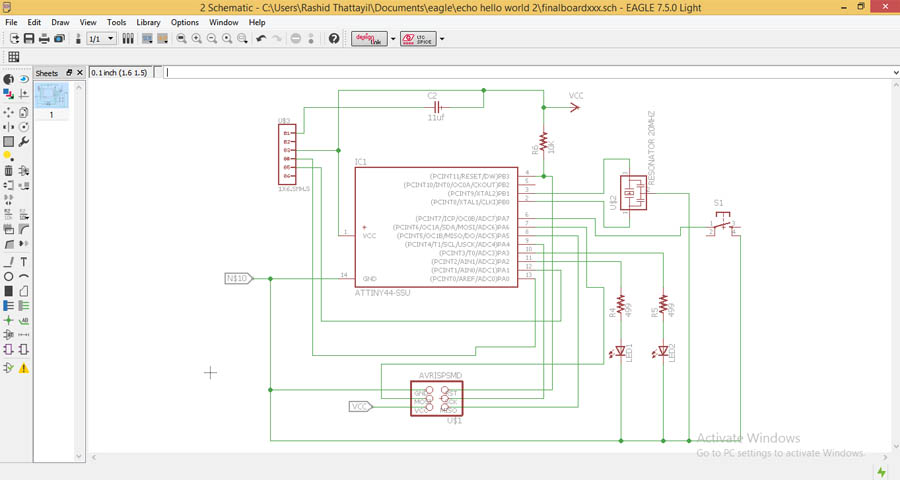Select the Change wrench tool

24,141
